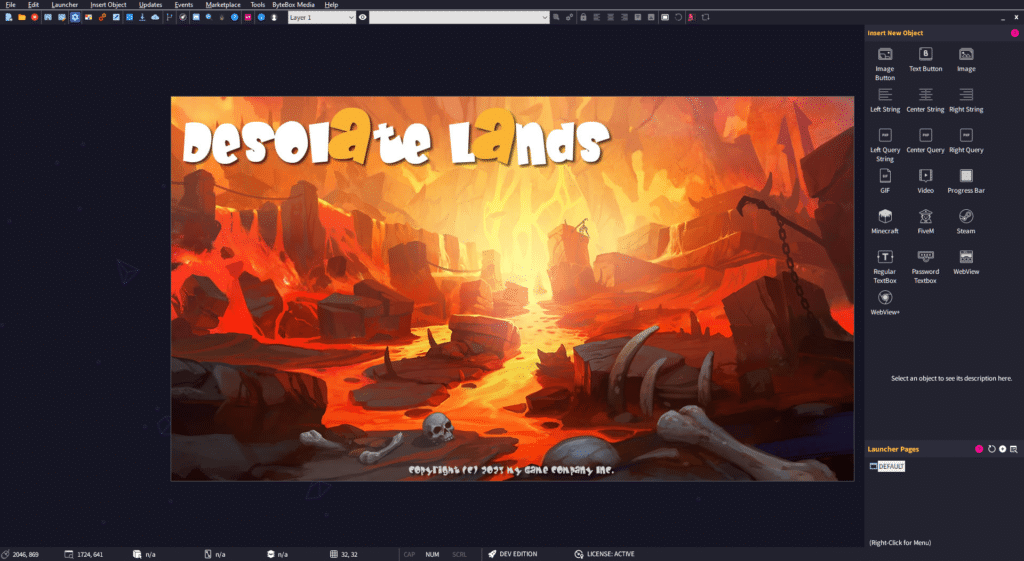Open the Marketplace menu
Screen dimensions: 1024x561
point(223,5)
